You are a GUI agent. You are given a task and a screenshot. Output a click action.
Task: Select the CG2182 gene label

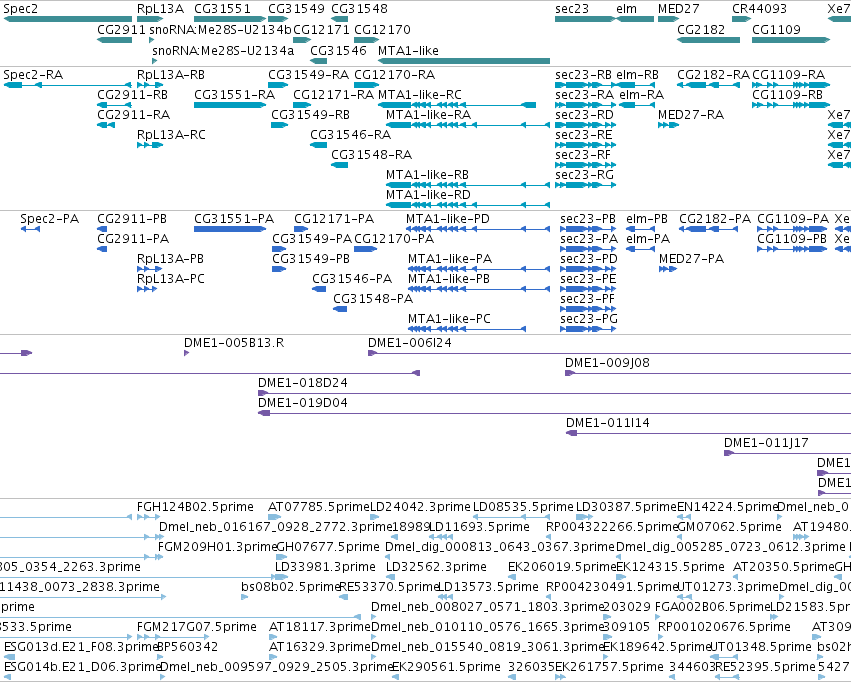click(701, 30)
